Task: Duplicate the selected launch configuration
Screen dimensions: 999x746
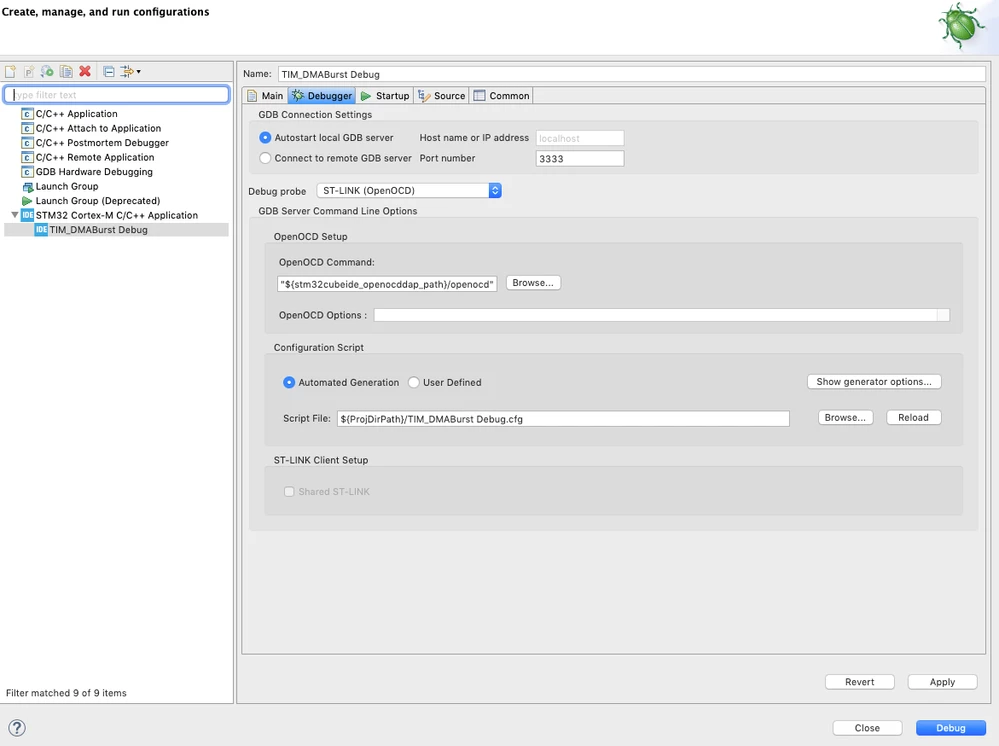Action: click(66, 71)
